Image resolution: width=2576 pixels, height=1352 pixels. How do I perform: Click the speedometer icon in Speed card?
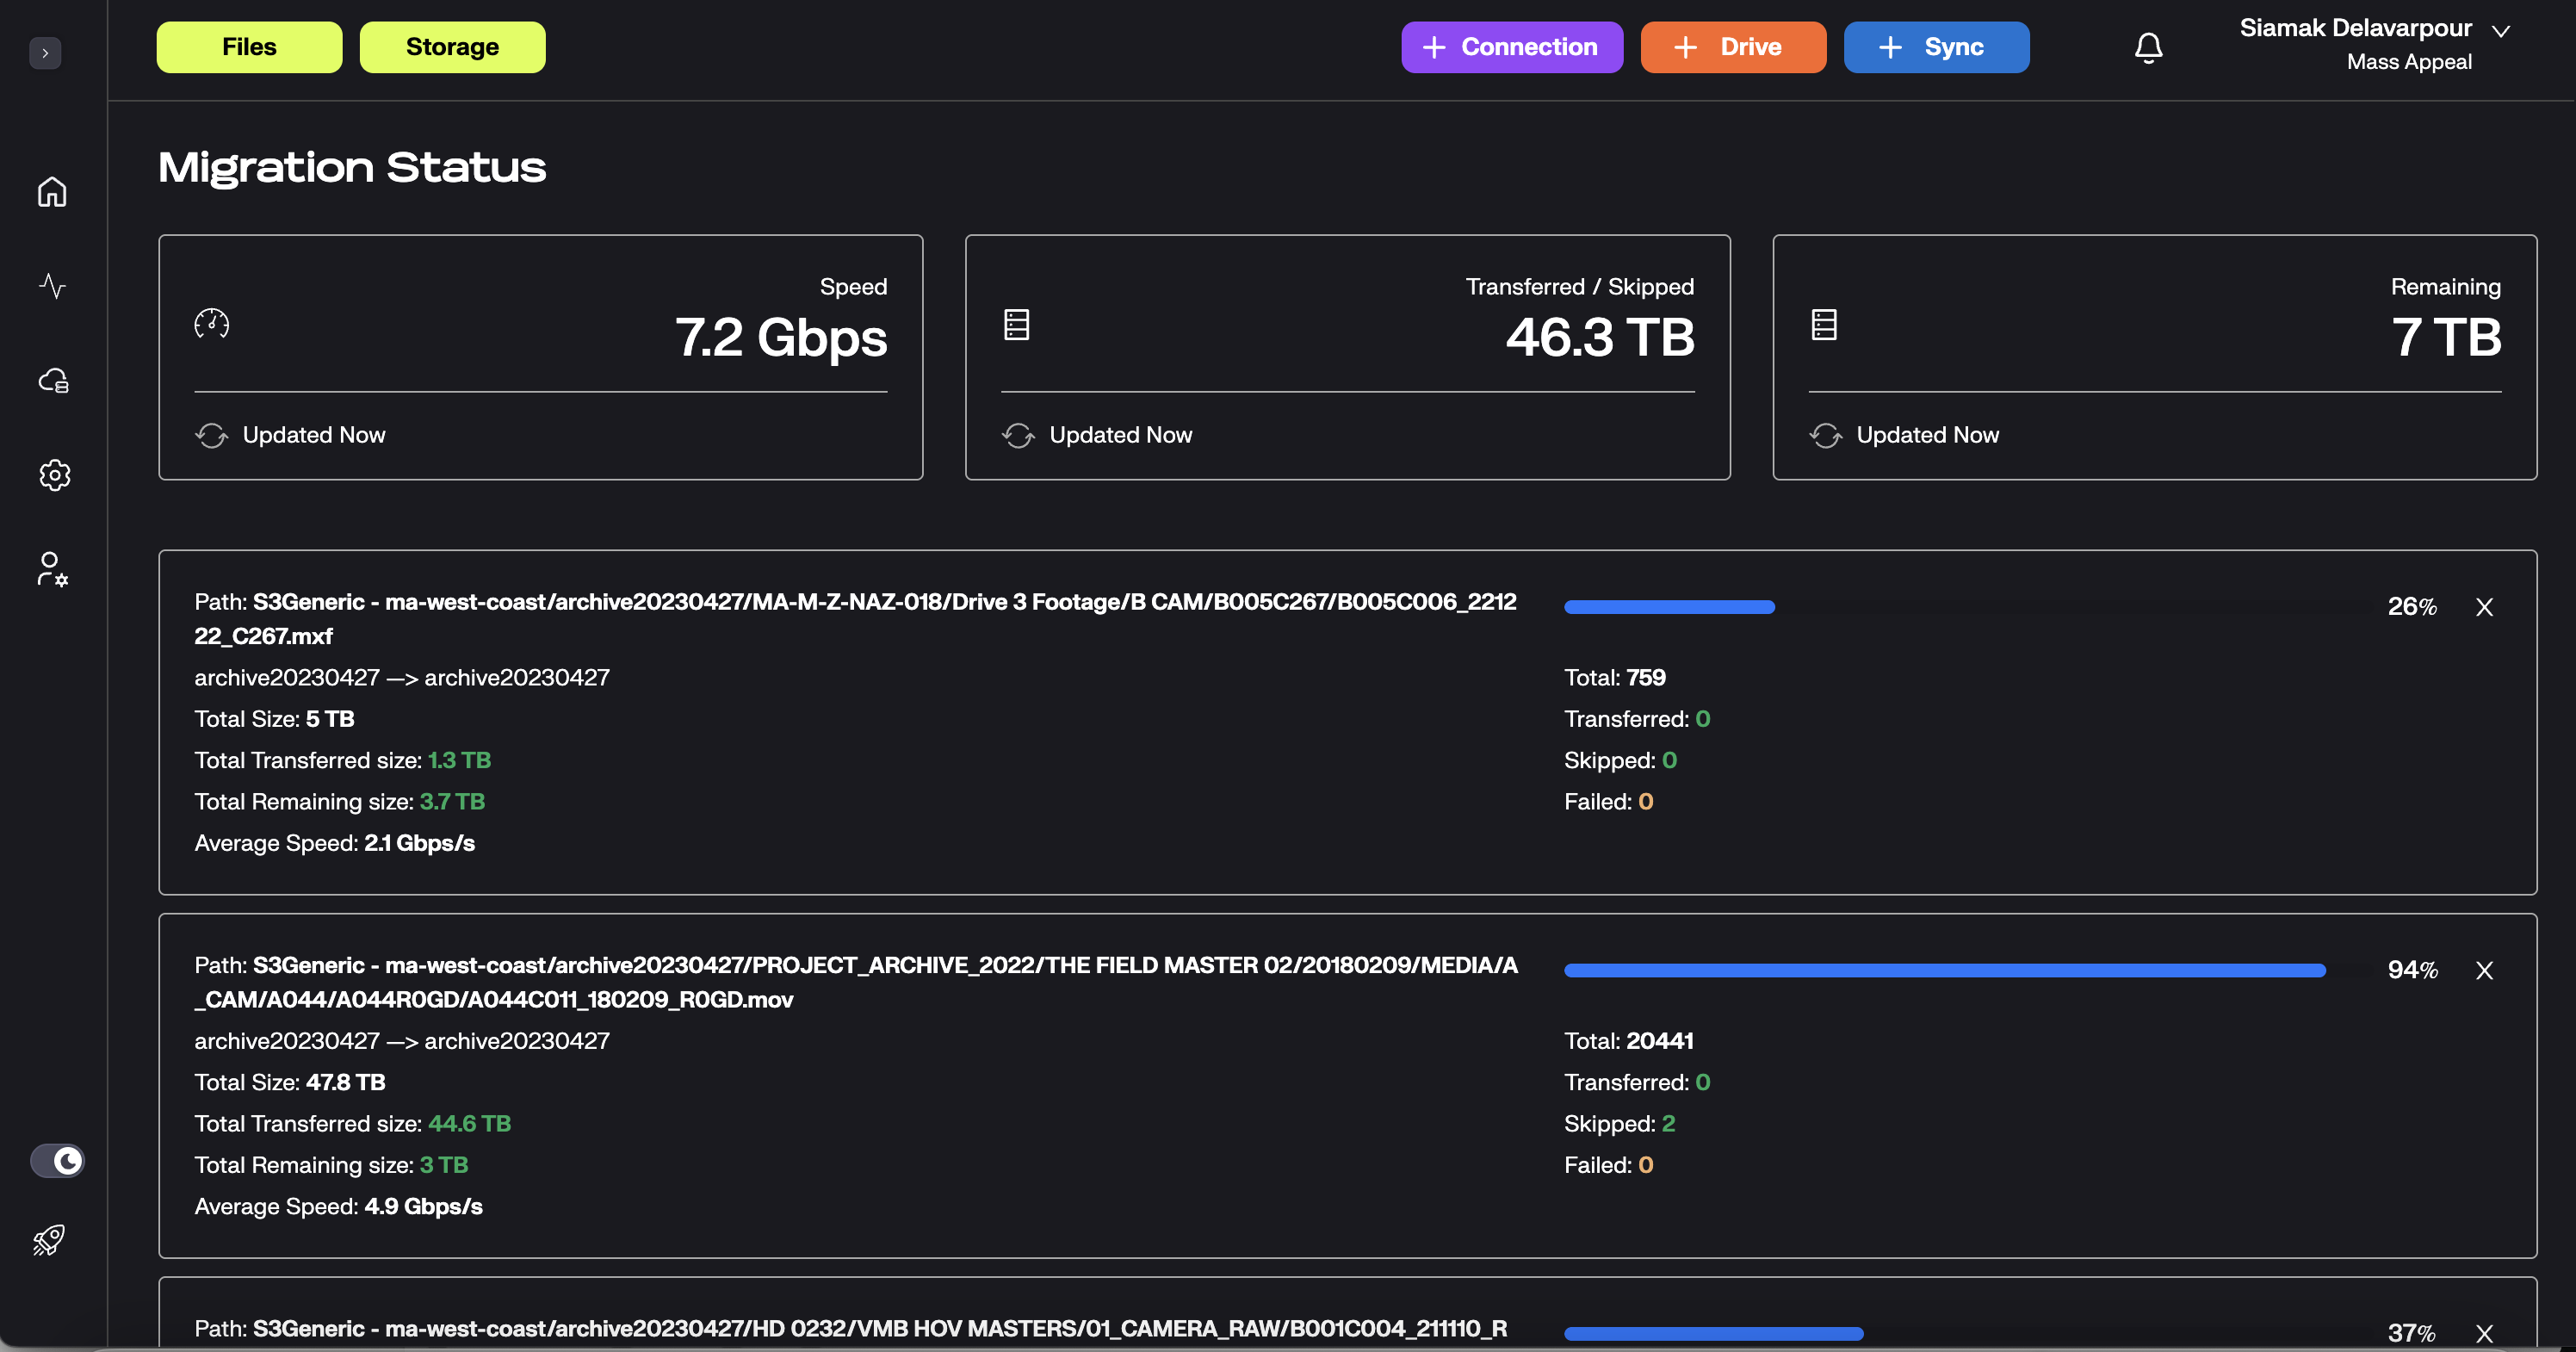click(x=211, y=324)
